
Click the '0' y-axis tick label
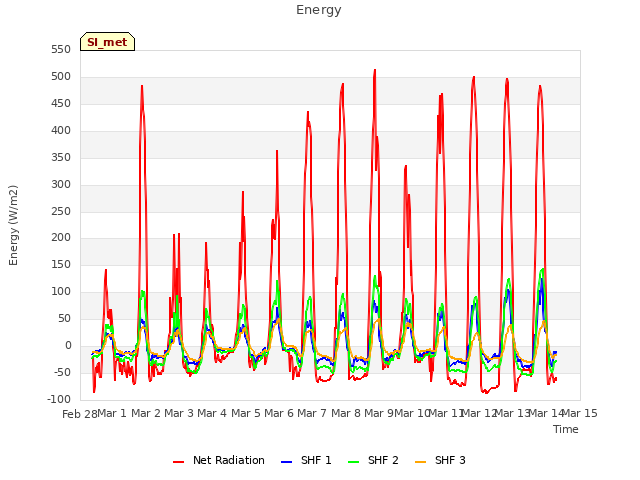(x=68, y=345)
